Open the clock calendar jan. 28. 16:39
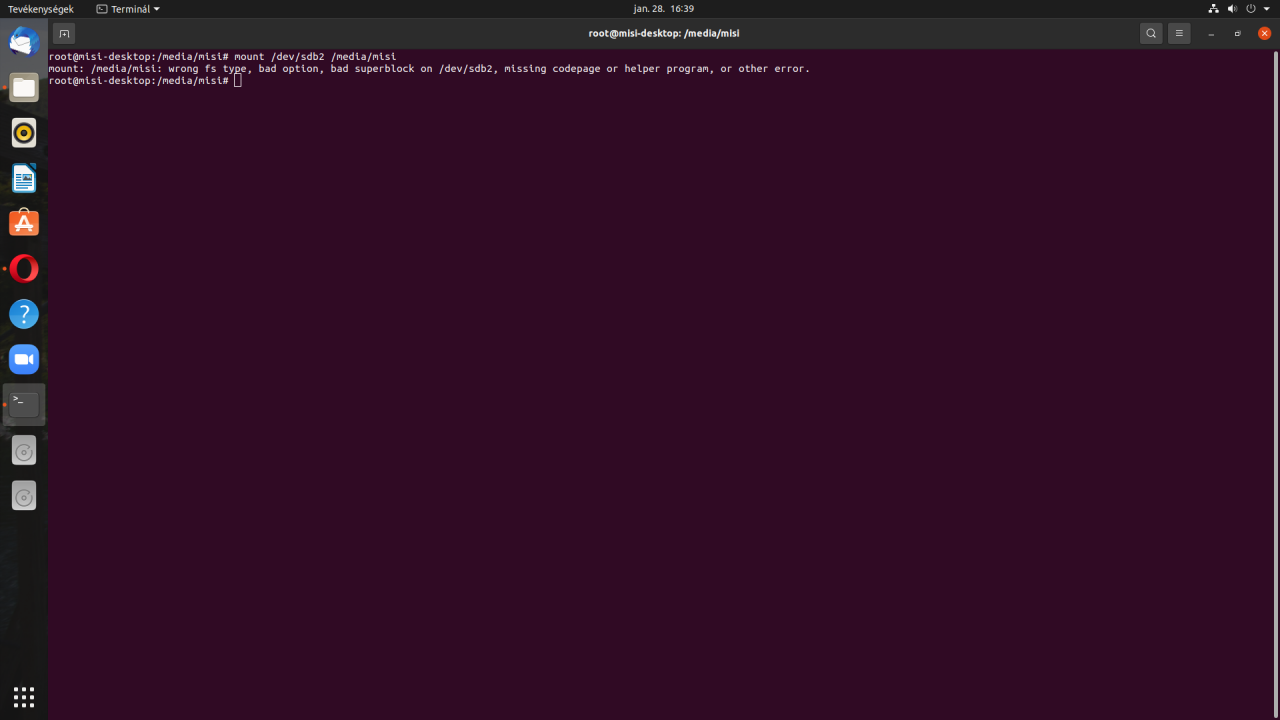This screenshot has width=1280, height=720. [x=663, y=8]
